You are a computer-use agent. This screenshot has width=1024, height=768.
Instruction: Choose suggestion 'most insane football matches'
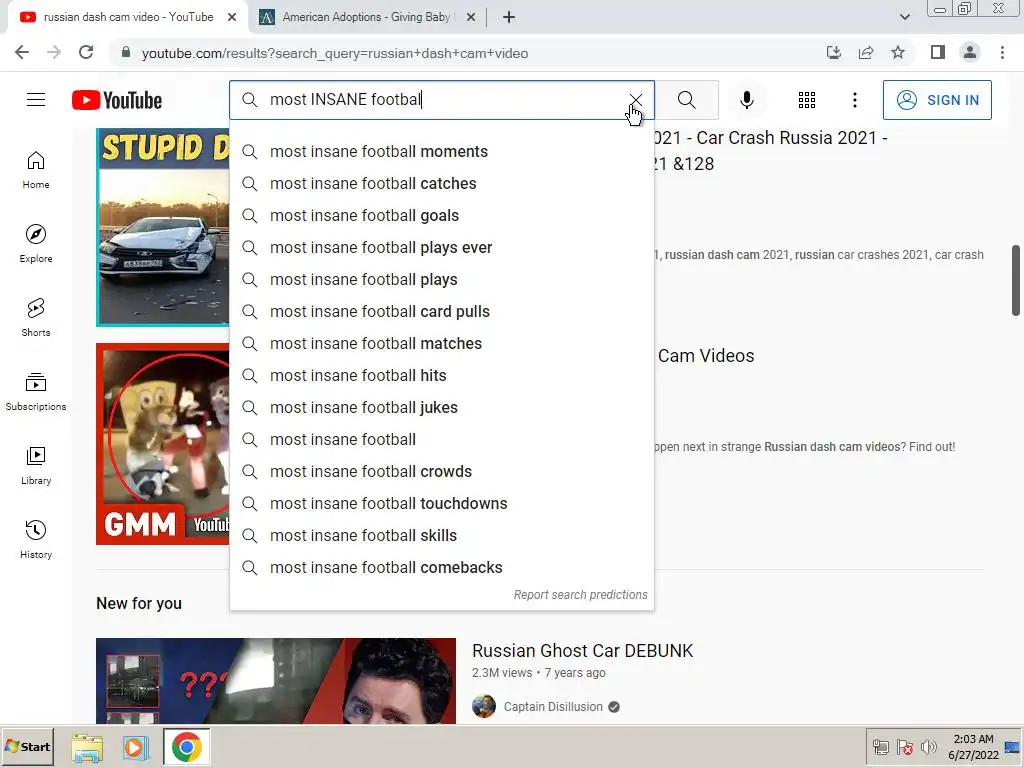click(441, 344)
